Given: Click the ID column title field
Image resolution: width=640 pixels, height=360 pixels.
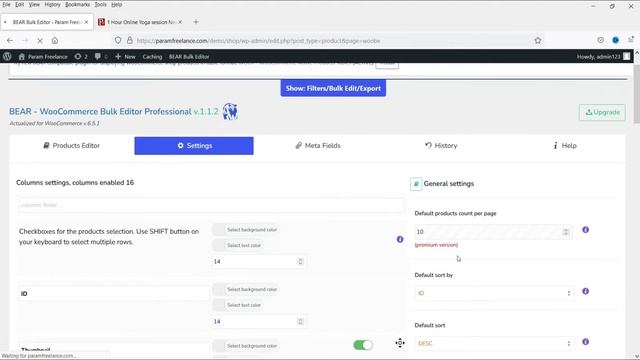Looking at the screenshot, I should (x=113, y=293).
